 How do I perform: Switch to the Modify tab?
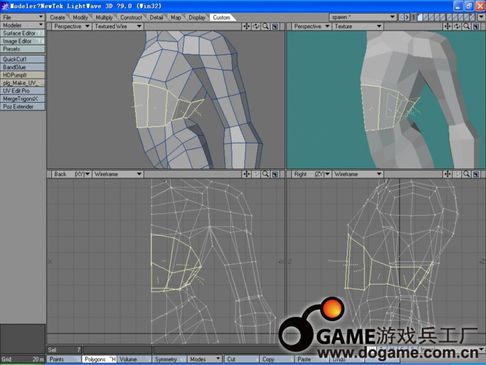80,17
